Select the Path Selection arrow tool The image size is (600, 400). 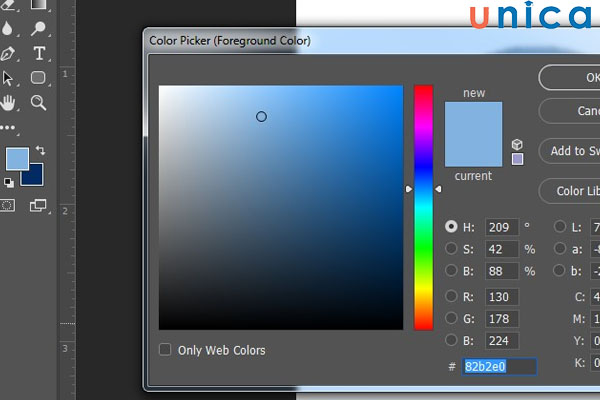(x=7, y=78)
